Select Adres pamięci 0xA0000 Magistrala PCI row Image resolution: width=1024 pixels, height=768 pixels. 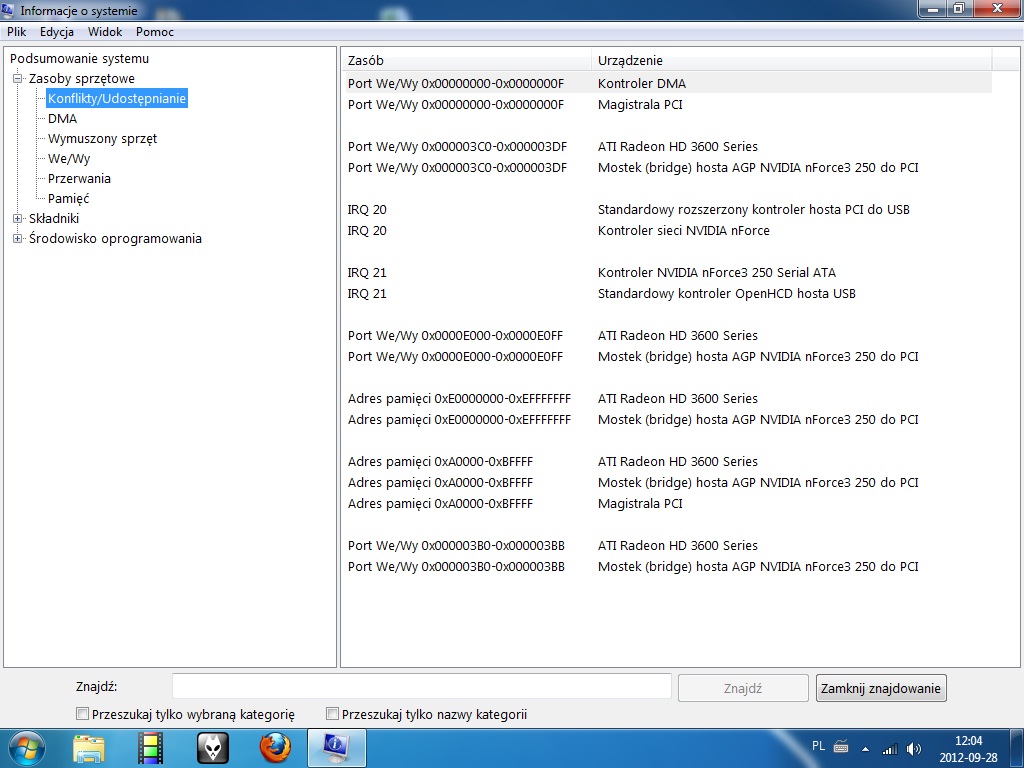tap(667, 504)
